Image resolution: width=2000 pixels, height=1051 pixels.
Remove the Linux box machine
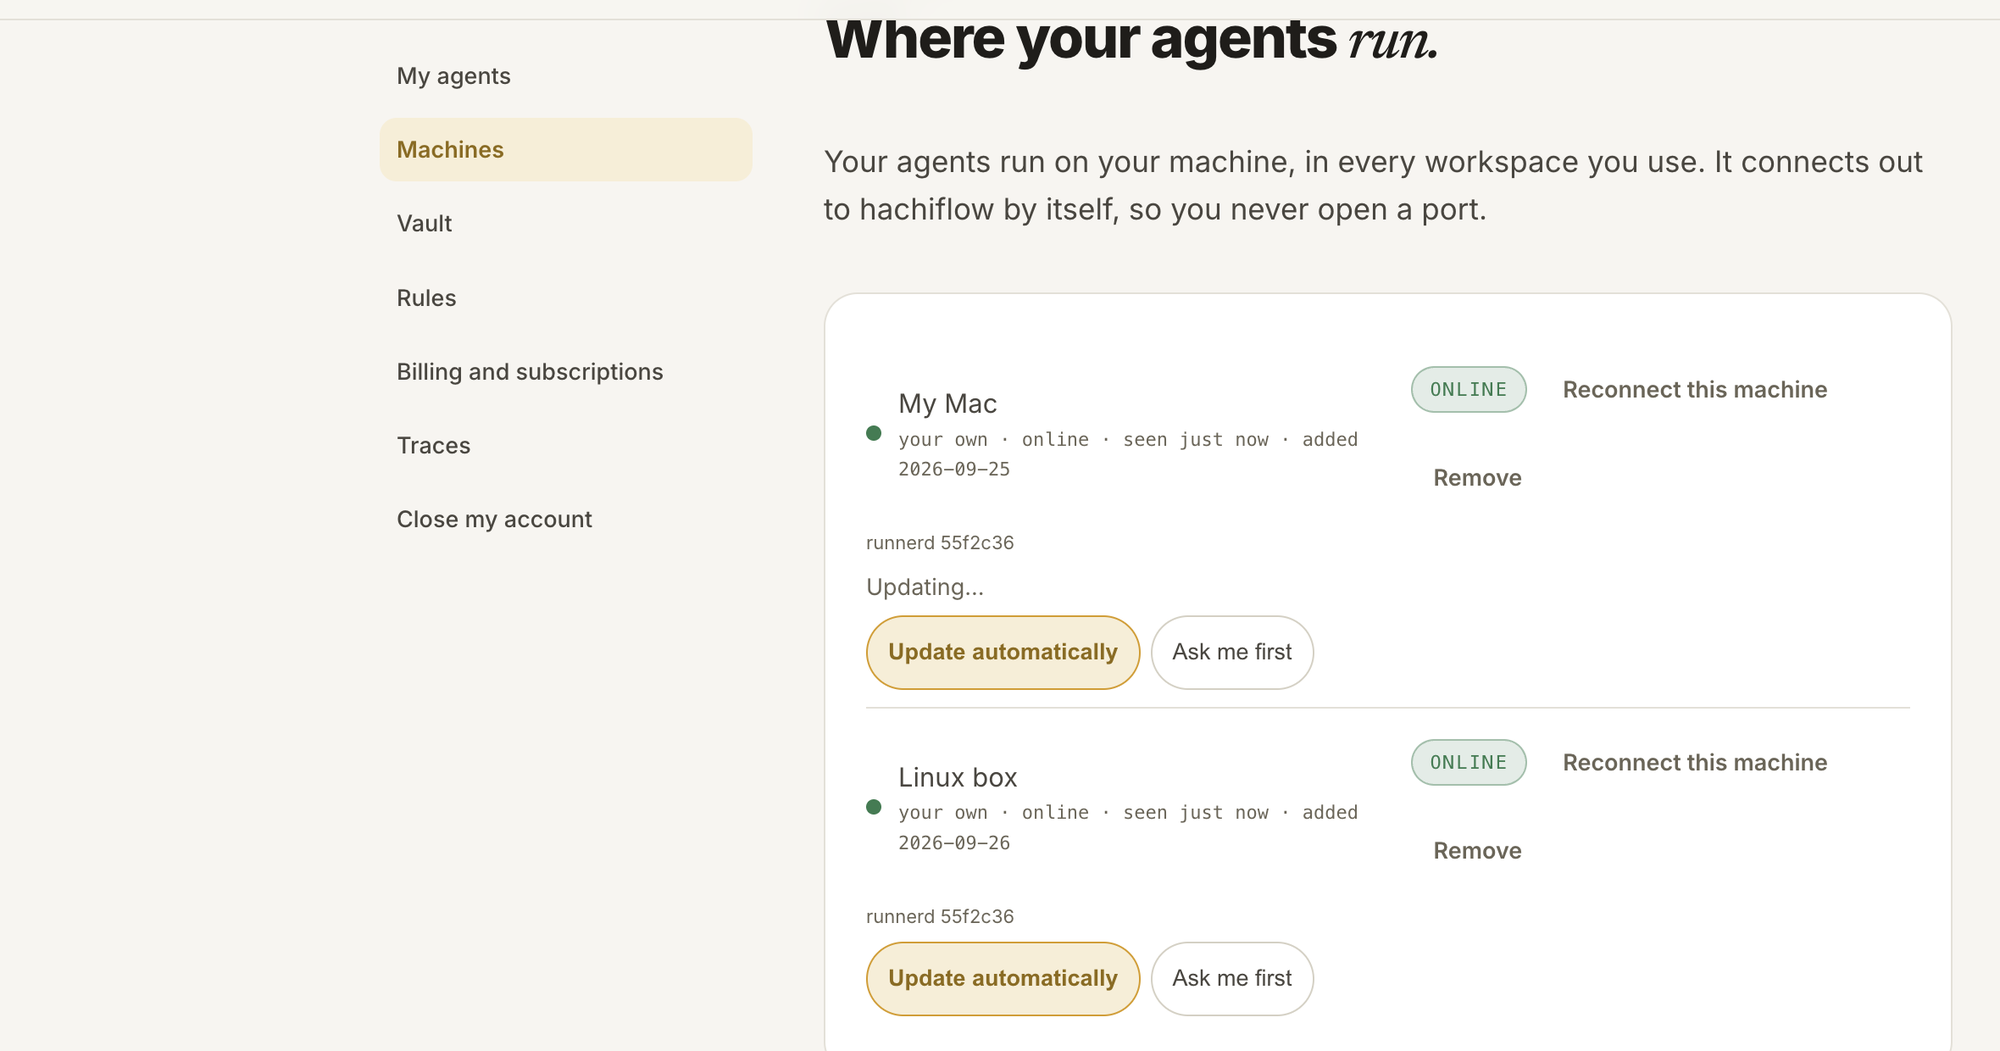(1477, 851)
